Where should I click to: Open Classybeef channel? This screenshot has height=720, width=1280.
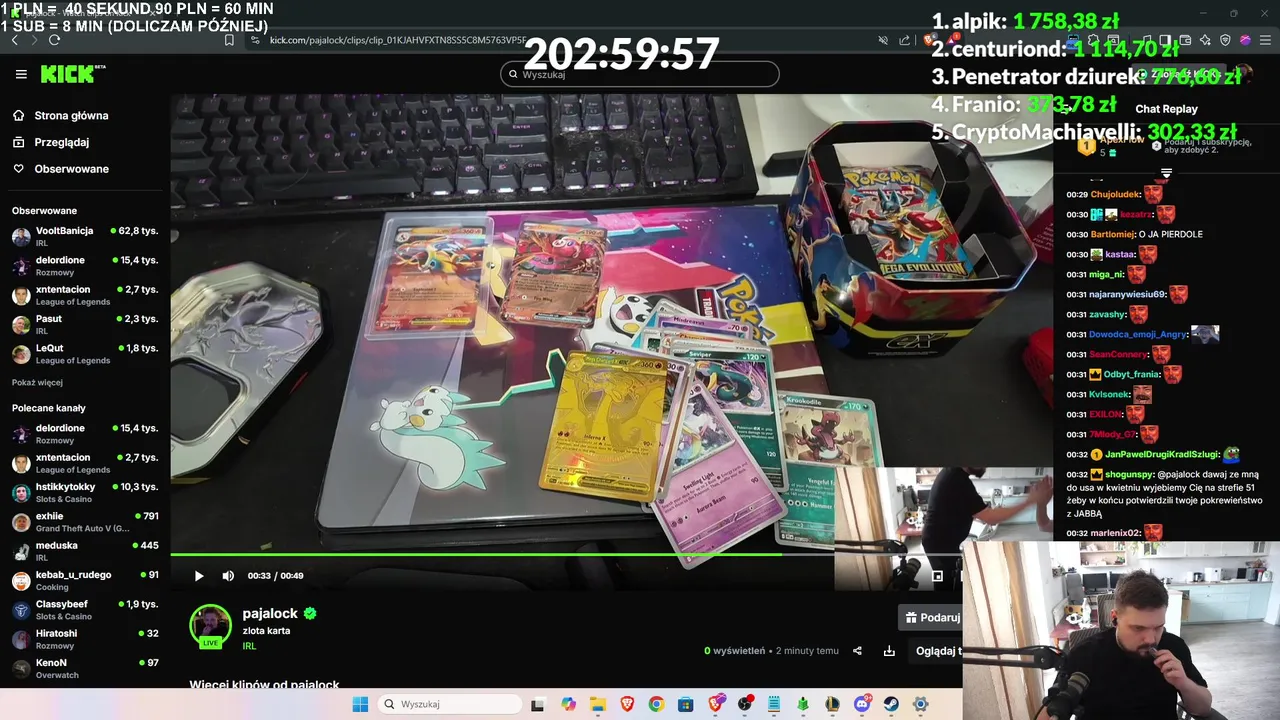coord(85,609)
